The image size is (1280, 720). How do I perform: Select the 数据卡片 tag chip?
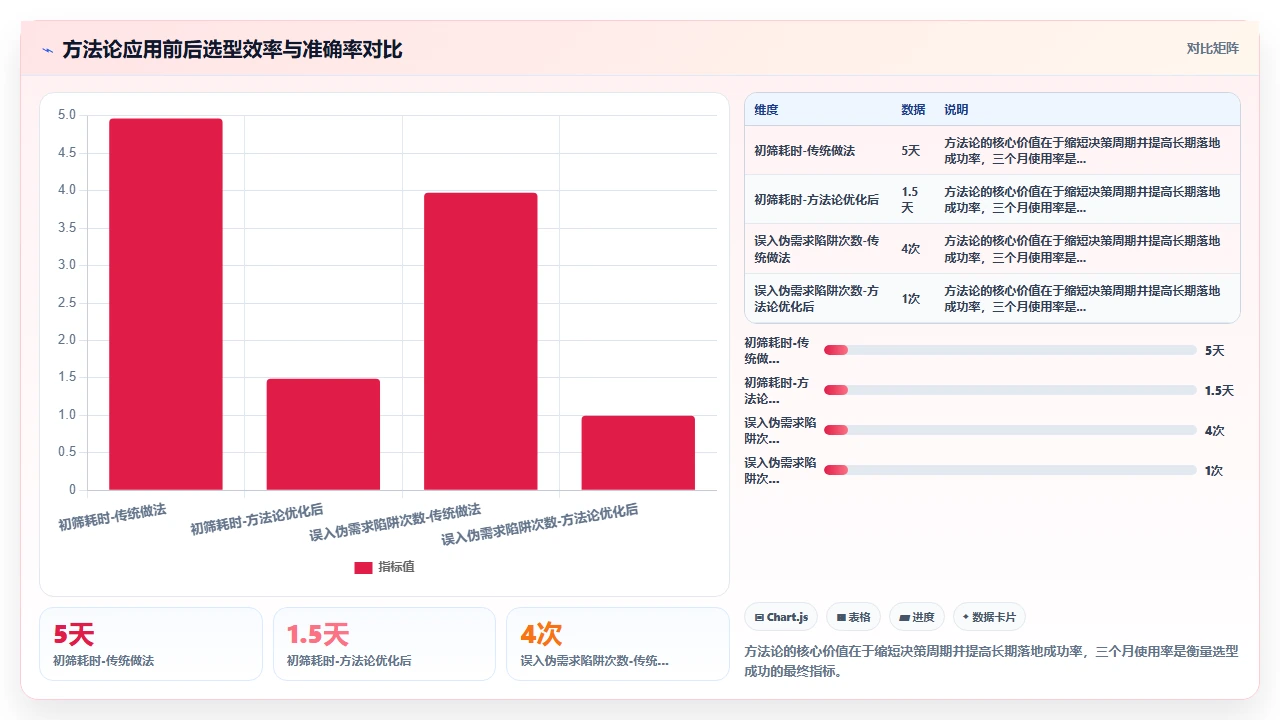tap(989, 617)
